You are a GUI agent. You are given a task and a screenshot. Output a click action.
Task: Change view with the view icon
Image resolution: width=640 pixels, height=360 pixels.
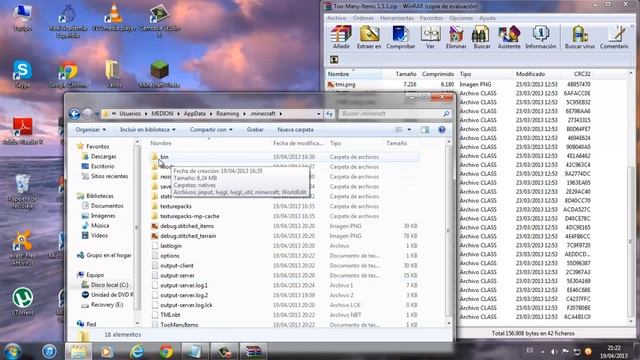(x=399, y=130)
